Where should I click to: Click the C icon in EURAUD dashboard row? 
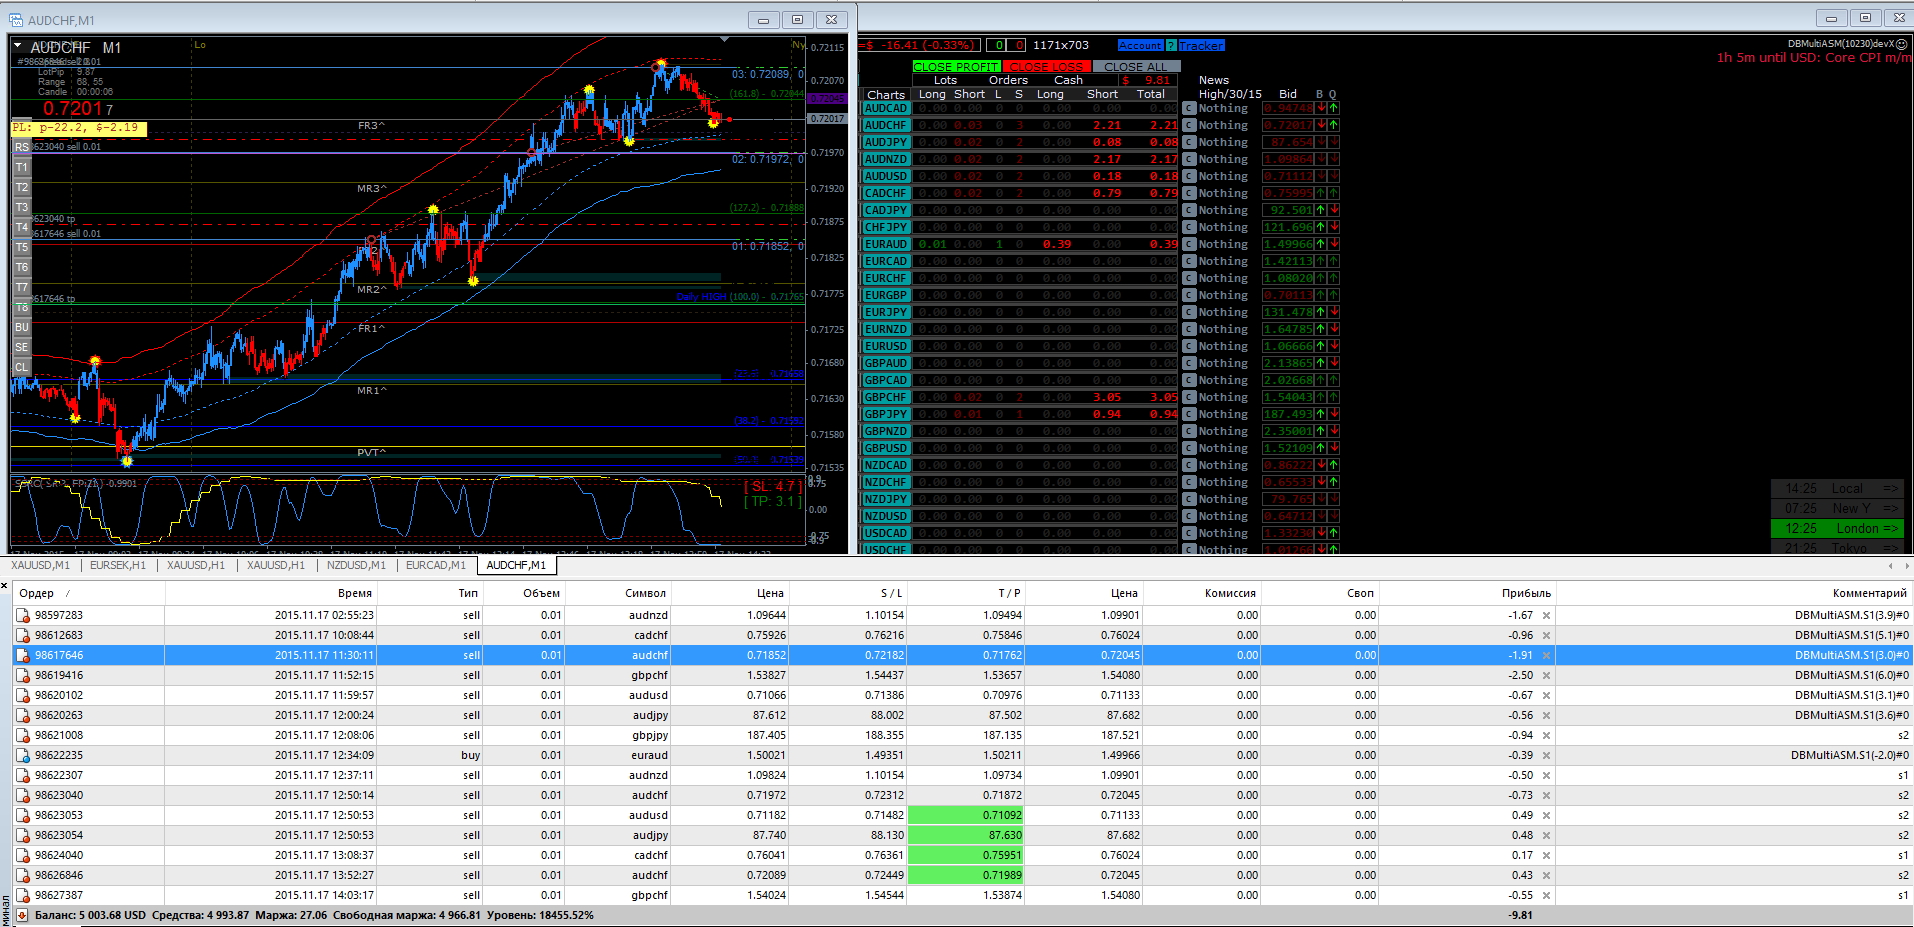(1189, 244)
